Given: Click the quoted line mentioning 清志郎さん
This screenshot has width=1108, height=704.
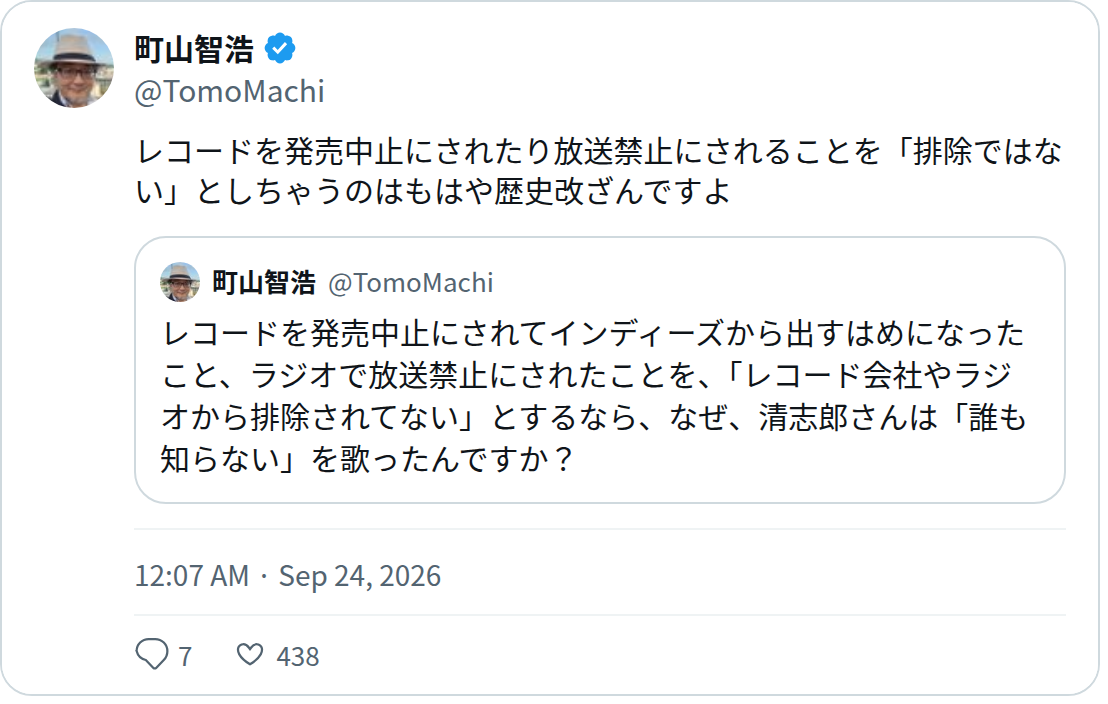Looking at the screenshot, I should pyautogui.click(x=594, y=418).
